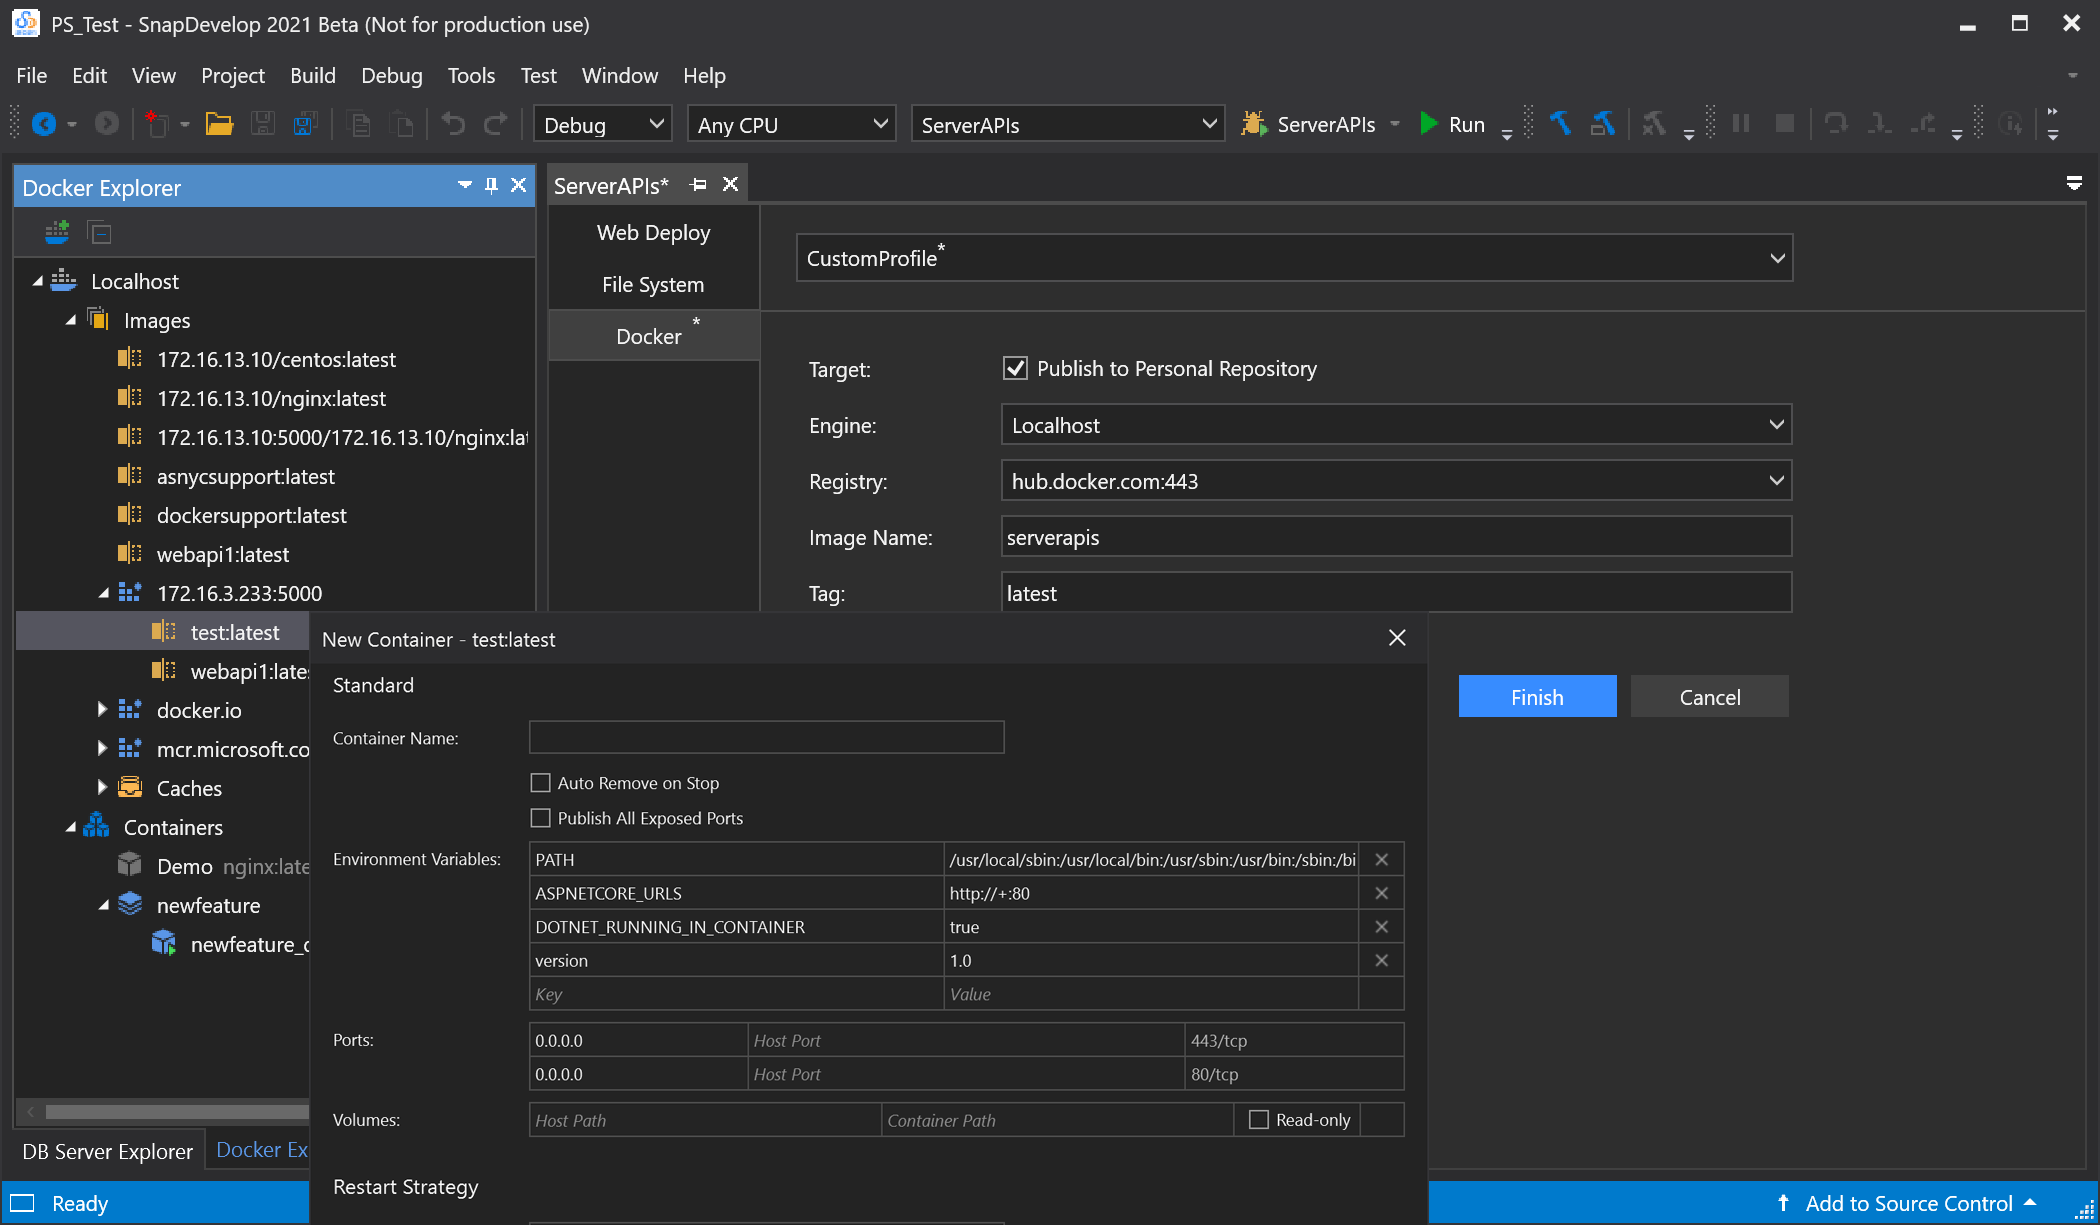2100x1225 pixels.
Task: Open the ServerAPIs startup project dropdown
Action: point(1068,124)
